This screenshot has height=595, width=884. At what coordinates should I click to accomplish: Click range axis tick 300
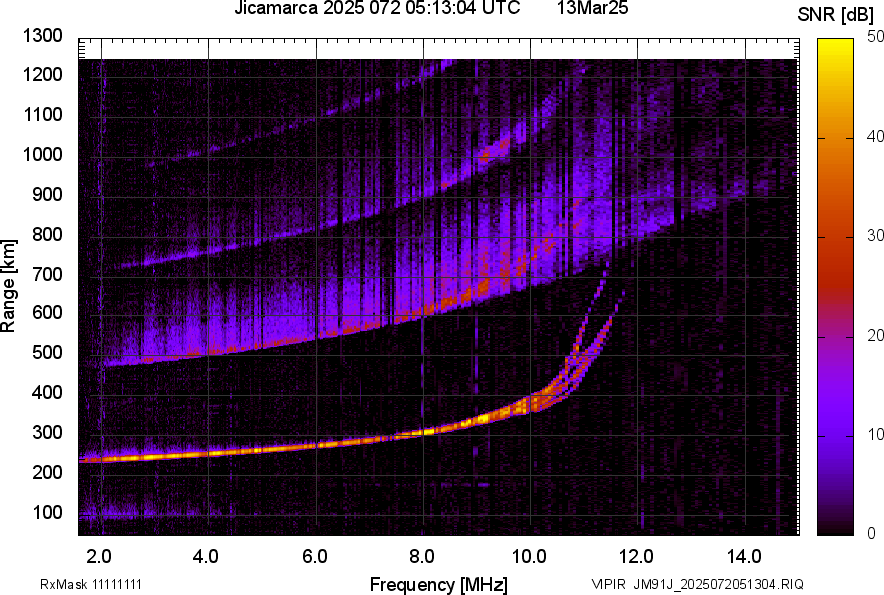click(x=47, y=433)
